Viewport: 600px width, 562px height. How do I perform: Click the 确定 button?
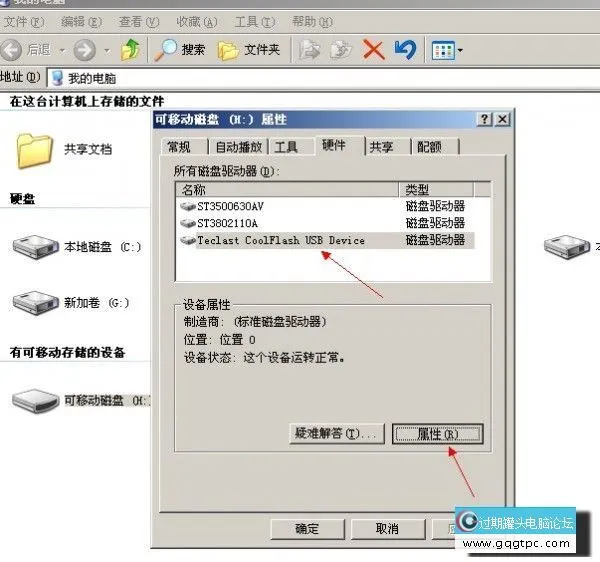coord(307,529)
